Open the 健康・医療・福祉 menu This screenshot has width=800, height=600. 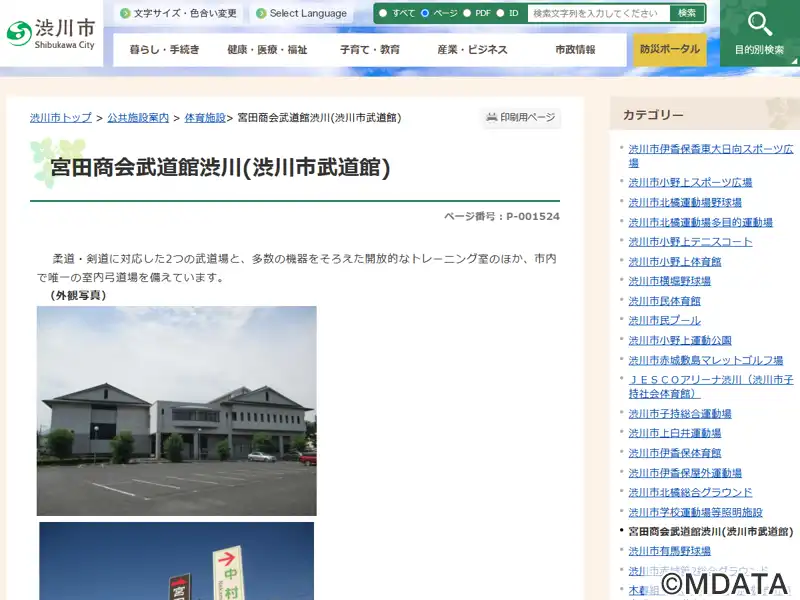coord(267,50)
